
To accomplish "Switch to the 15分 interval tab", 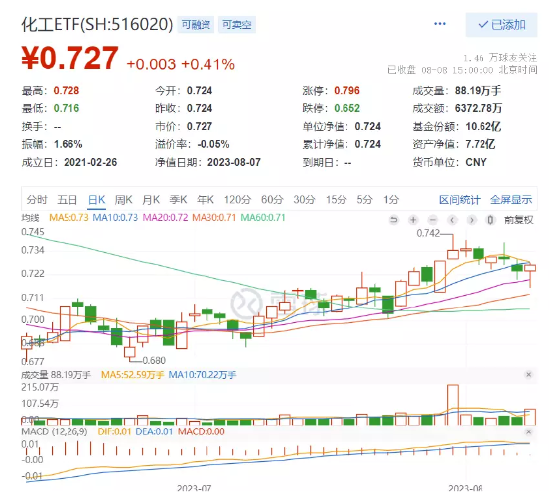I will [x=336, y=200].
